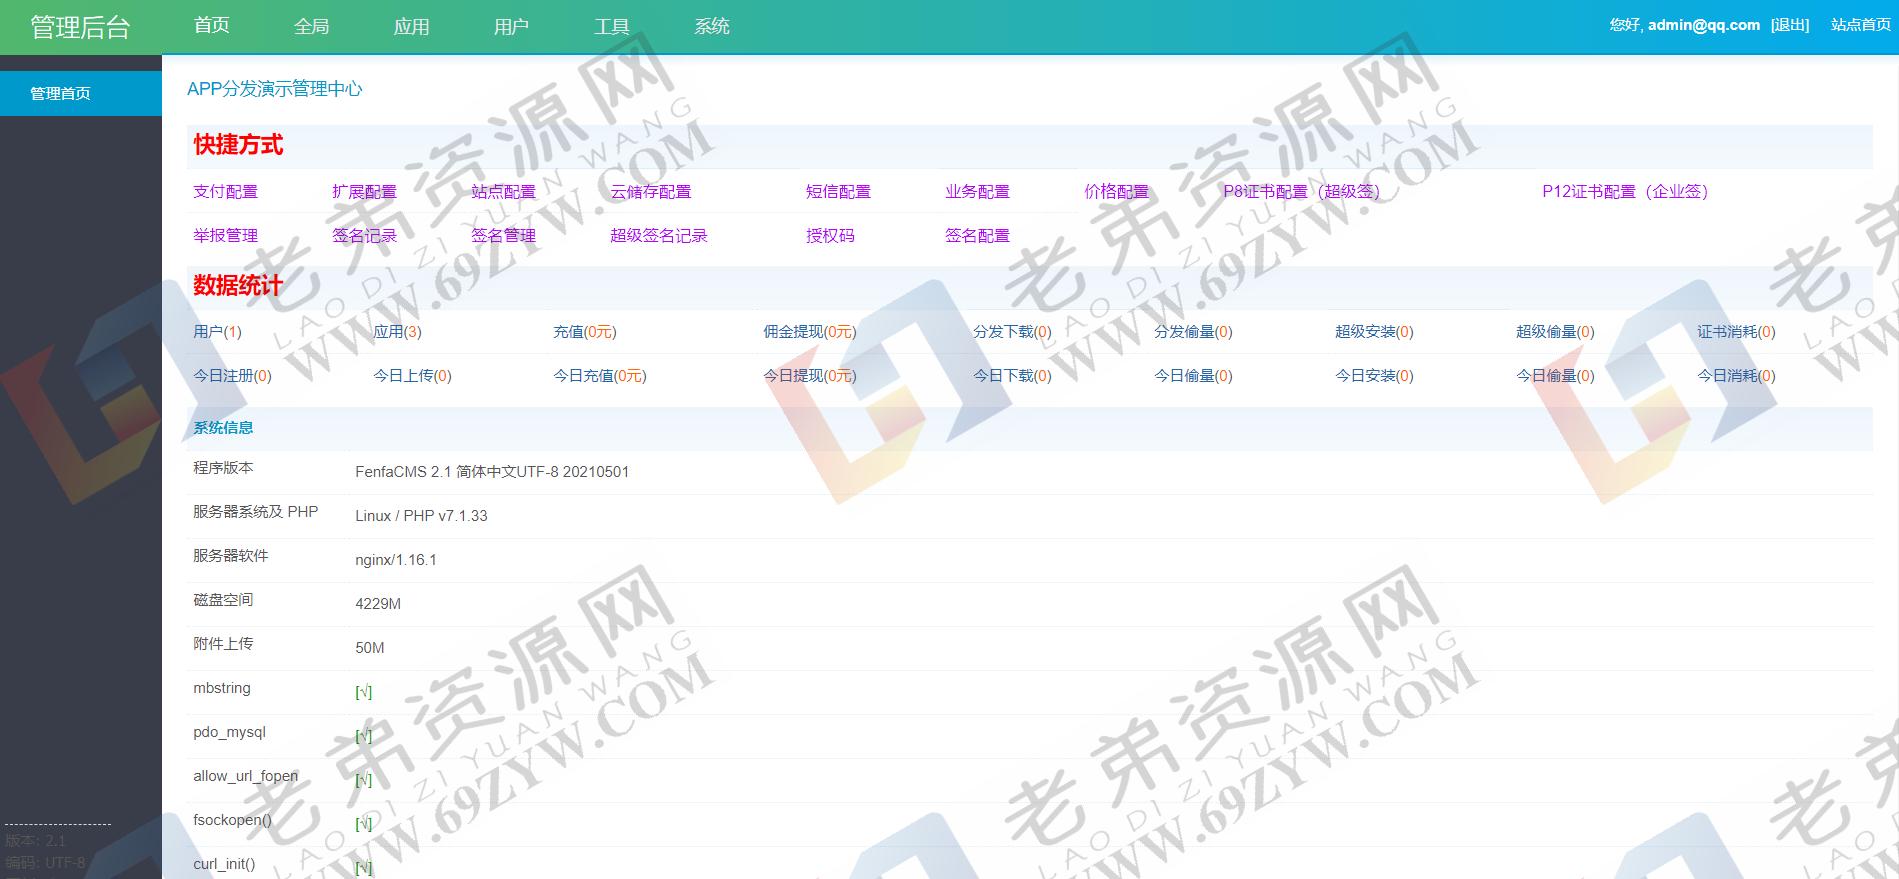View 今日提现(0元) statistic
Viewport: 1899px width, 879px height.
(810, 375)
